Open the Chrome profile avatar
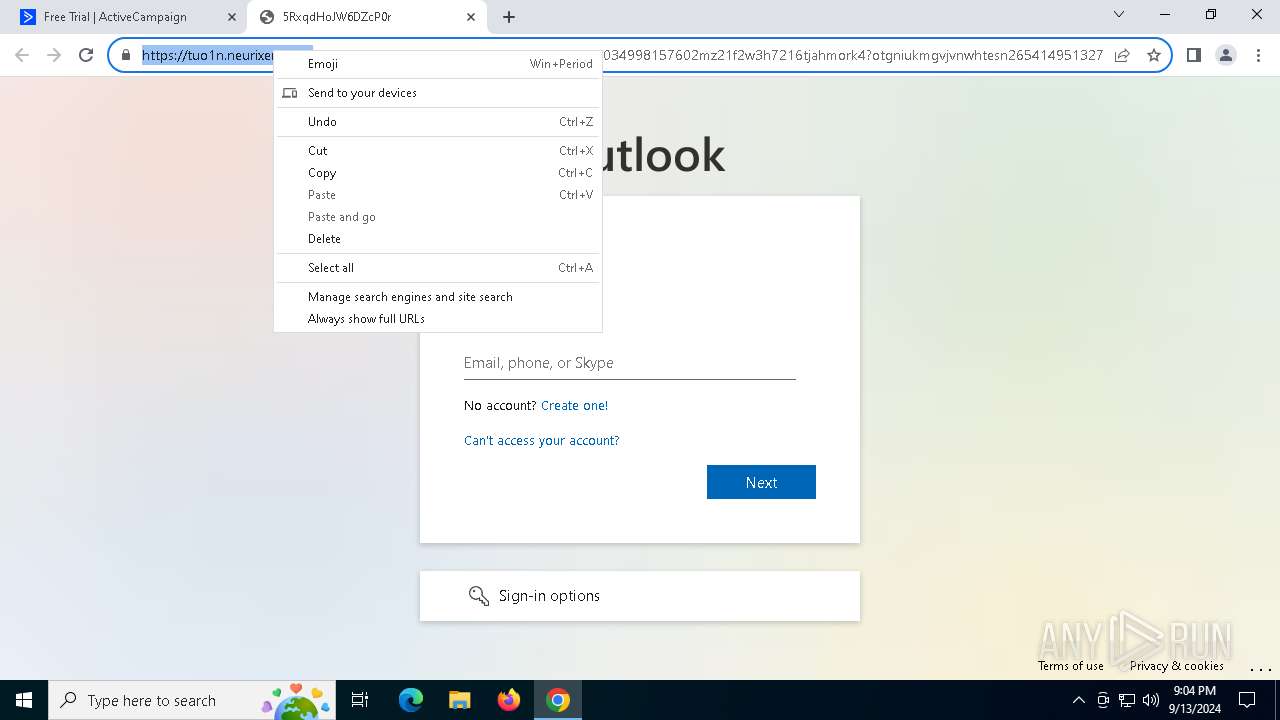This screenshot has height=720, width=1280. coord(1225,55)
